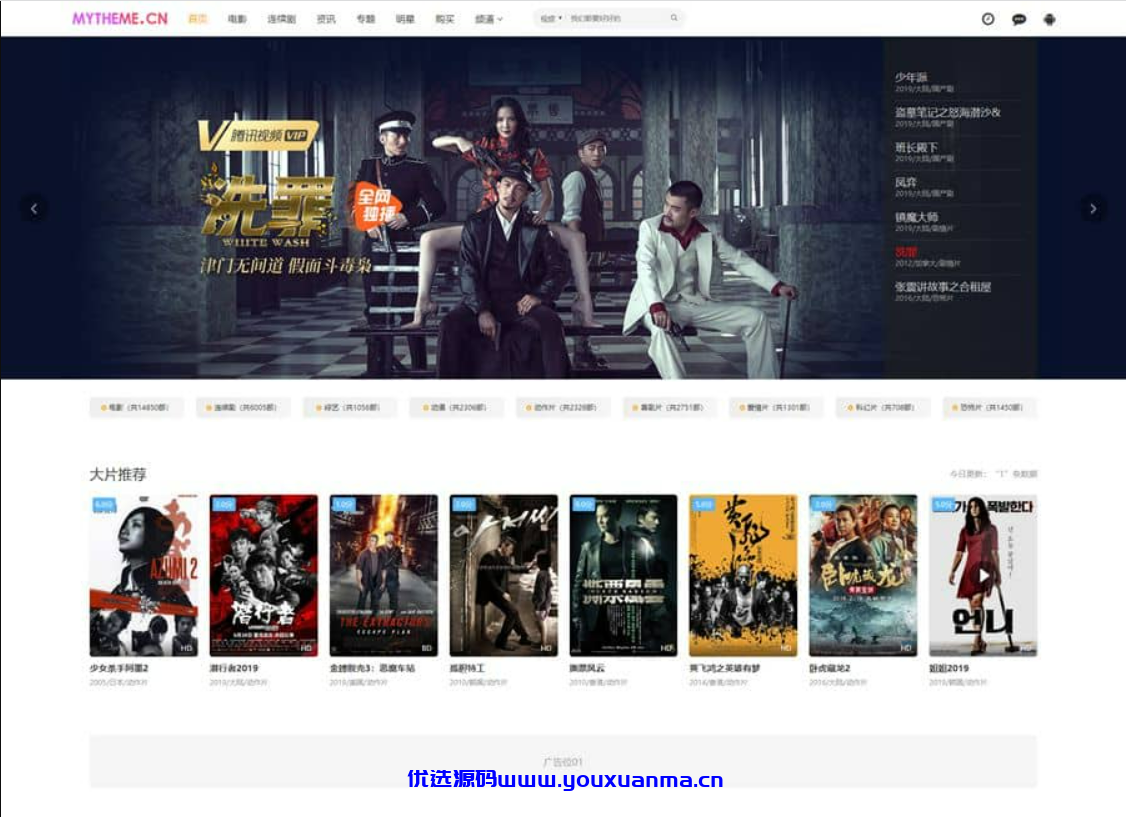Open the AZUMI 2 movie poster

(144, 575)
